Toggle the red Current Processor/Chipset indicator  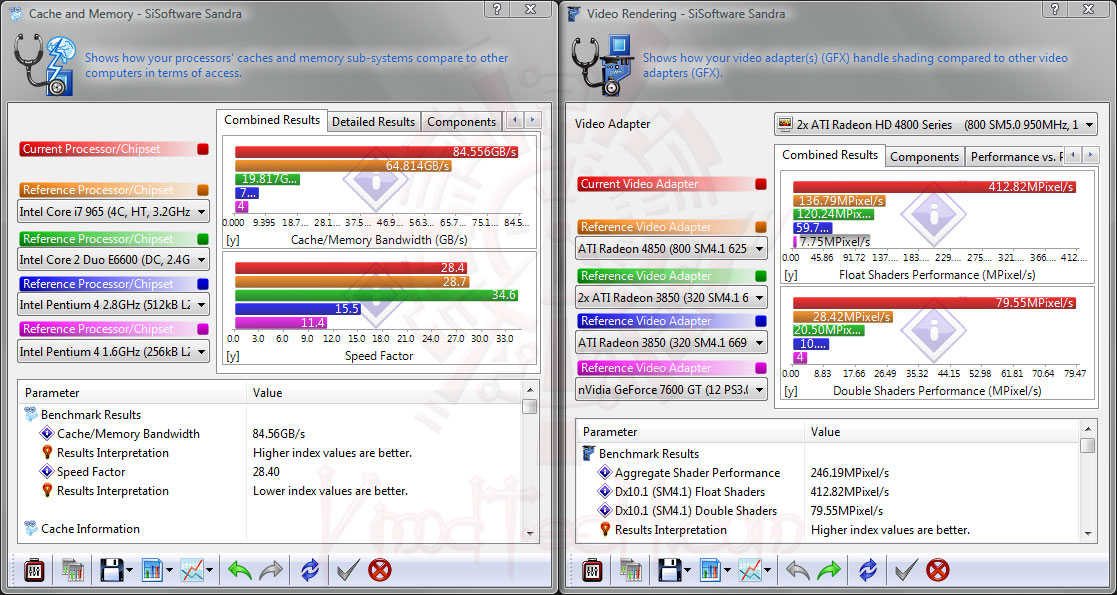(x=202, y=150)
